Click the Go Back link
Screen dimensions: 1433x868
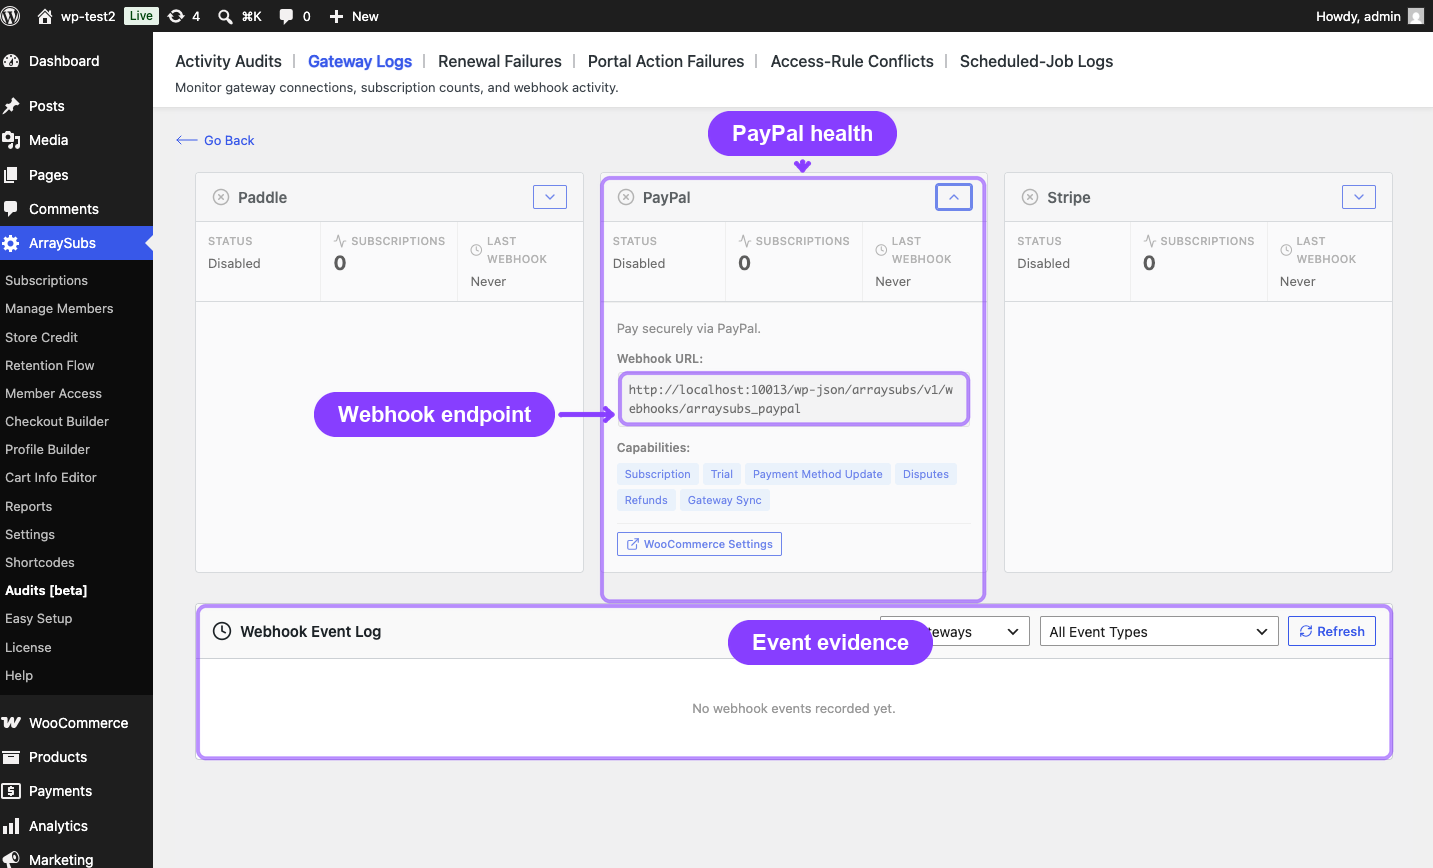[x=215, y=140]
